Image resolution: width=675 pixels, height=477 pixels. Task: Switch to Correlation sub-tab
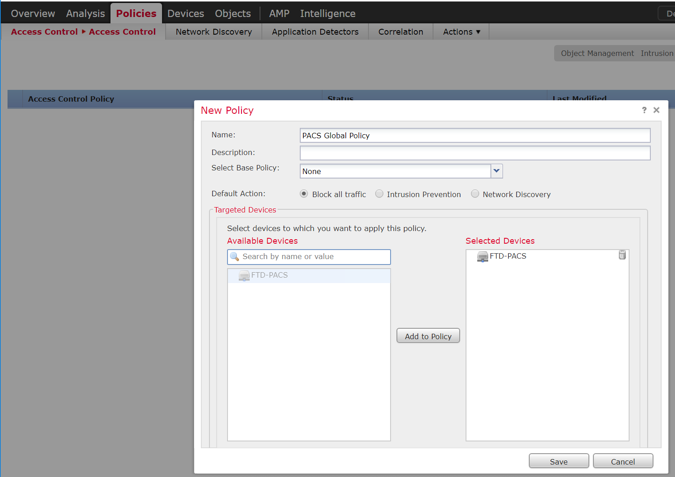(401, 32)
